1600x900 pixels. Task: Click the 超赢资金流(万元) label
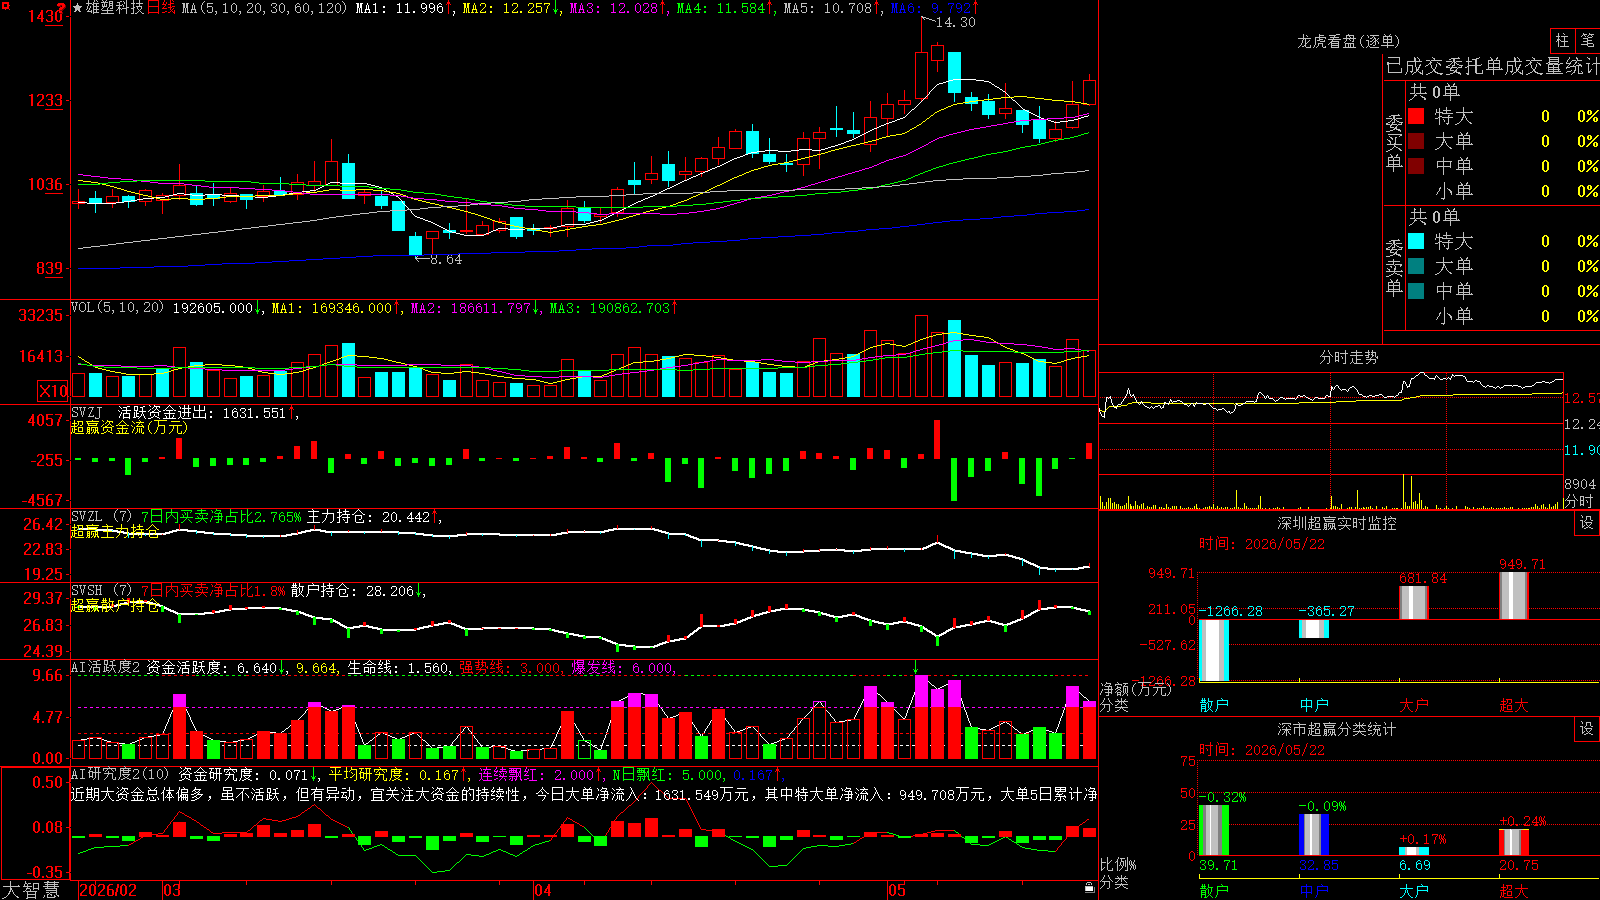(129, 427)
